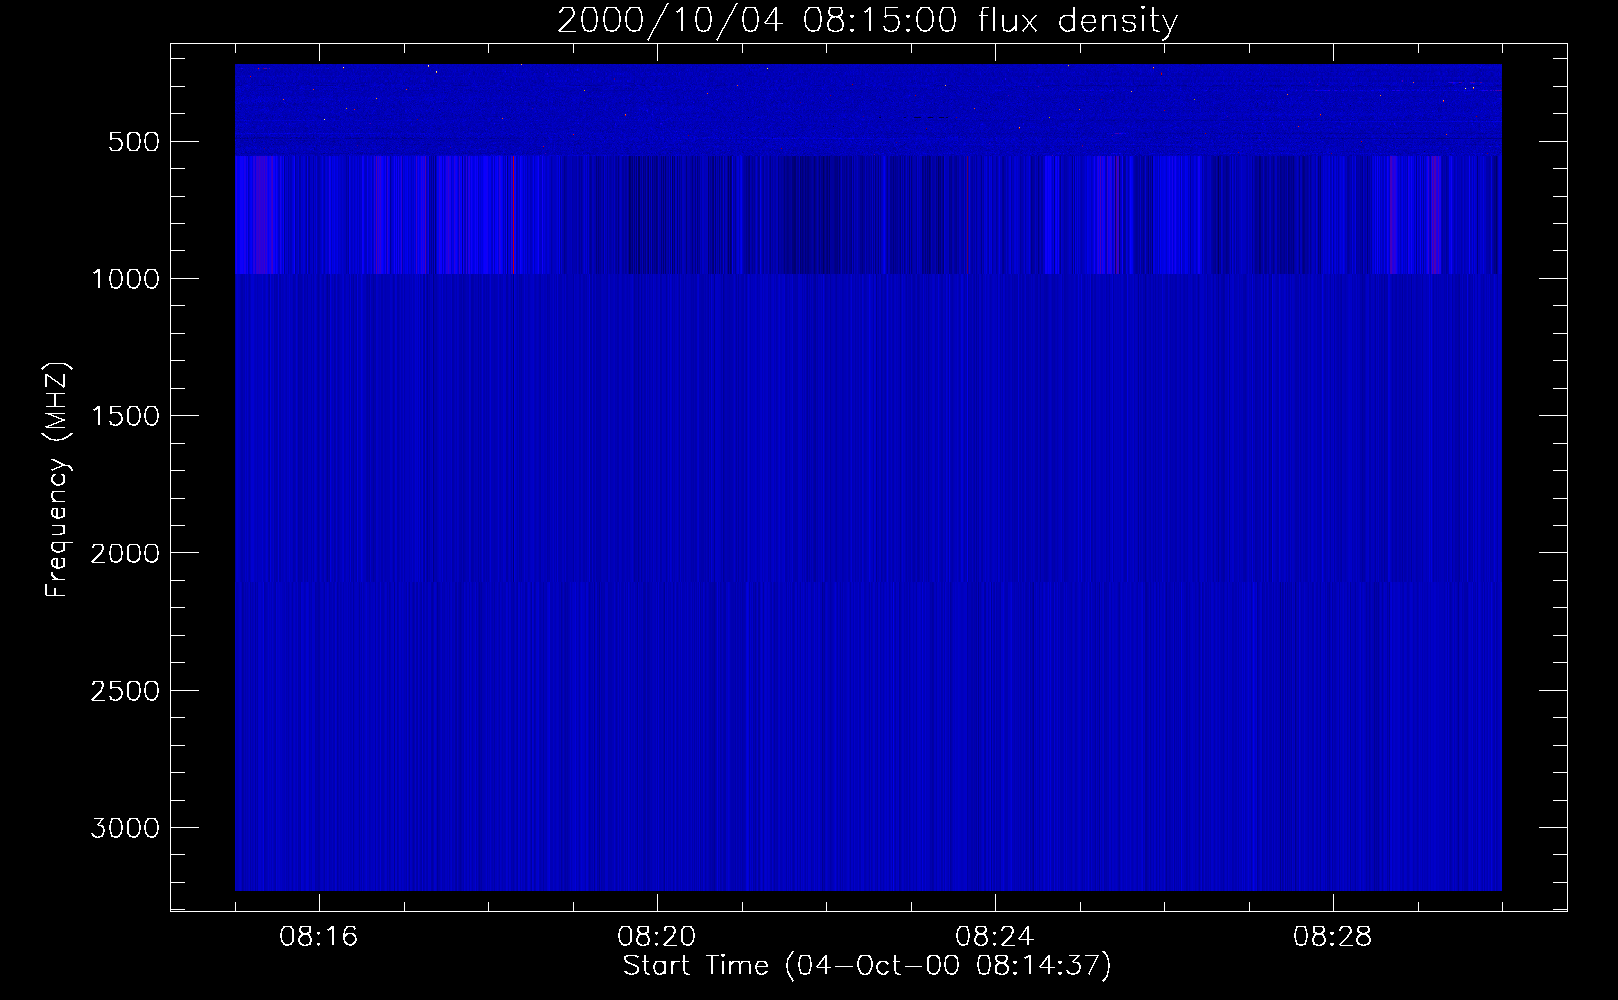
Task: Click the 08:20 time tick label
Action: 656,937
